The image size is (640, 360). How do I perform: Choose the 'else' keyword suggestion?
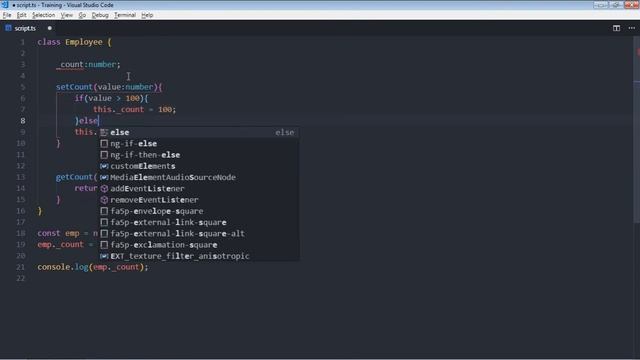pyautogui.click(x=200, y=132)
